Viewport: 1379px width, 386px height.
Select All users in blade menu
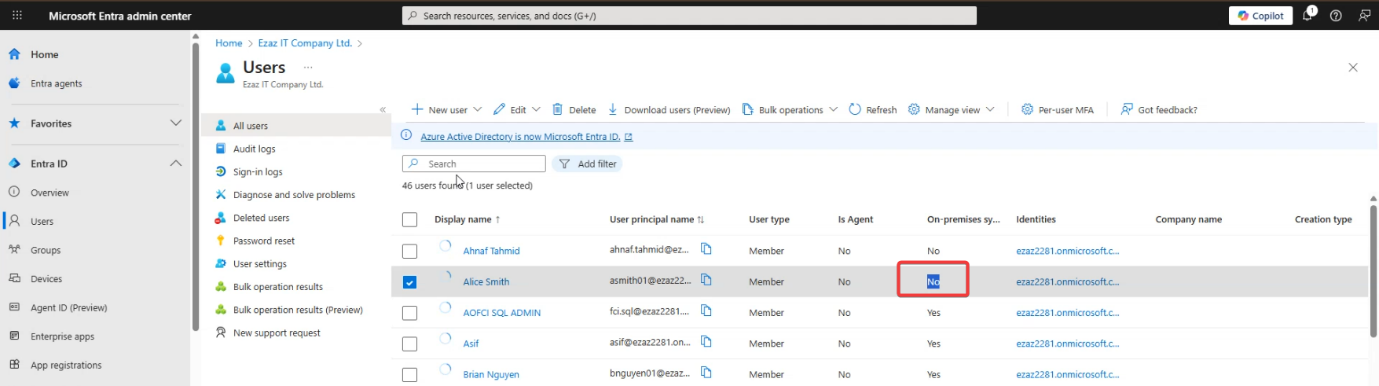coord(250,126)
